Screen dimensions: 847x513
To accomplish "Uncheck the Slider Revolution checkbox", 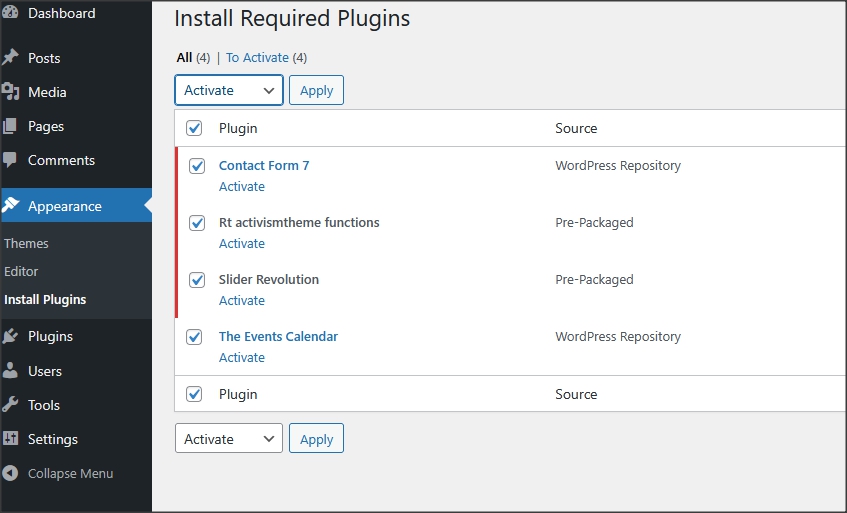I will (x=196, y=280).
